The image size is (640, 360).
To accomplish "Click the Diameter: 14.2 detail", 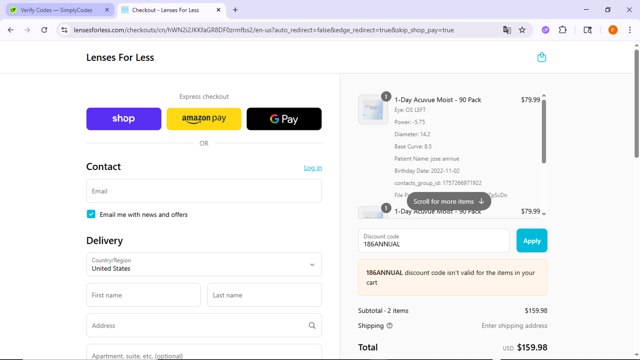I will click(412, 134).
